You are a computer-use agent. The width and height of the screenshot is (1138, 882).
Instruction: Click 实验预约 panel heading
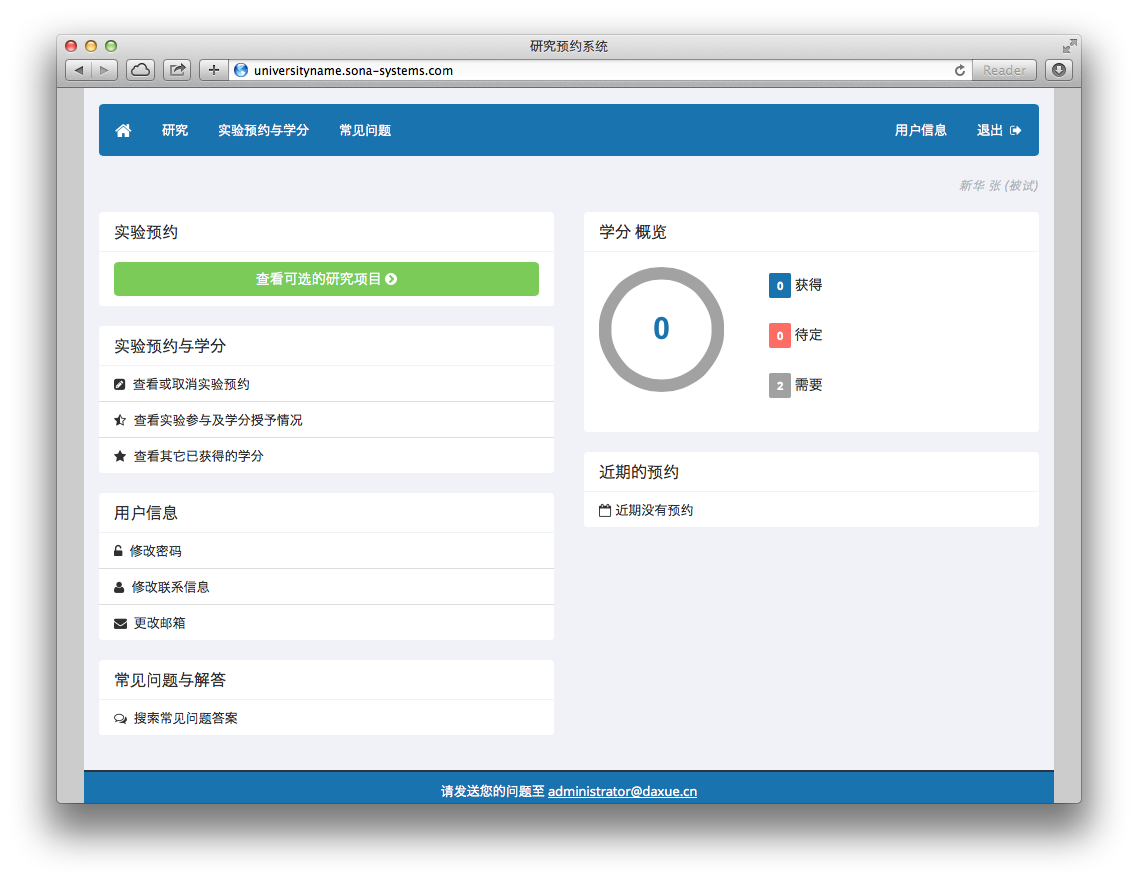pyautogui.click(x=146, y=232)
